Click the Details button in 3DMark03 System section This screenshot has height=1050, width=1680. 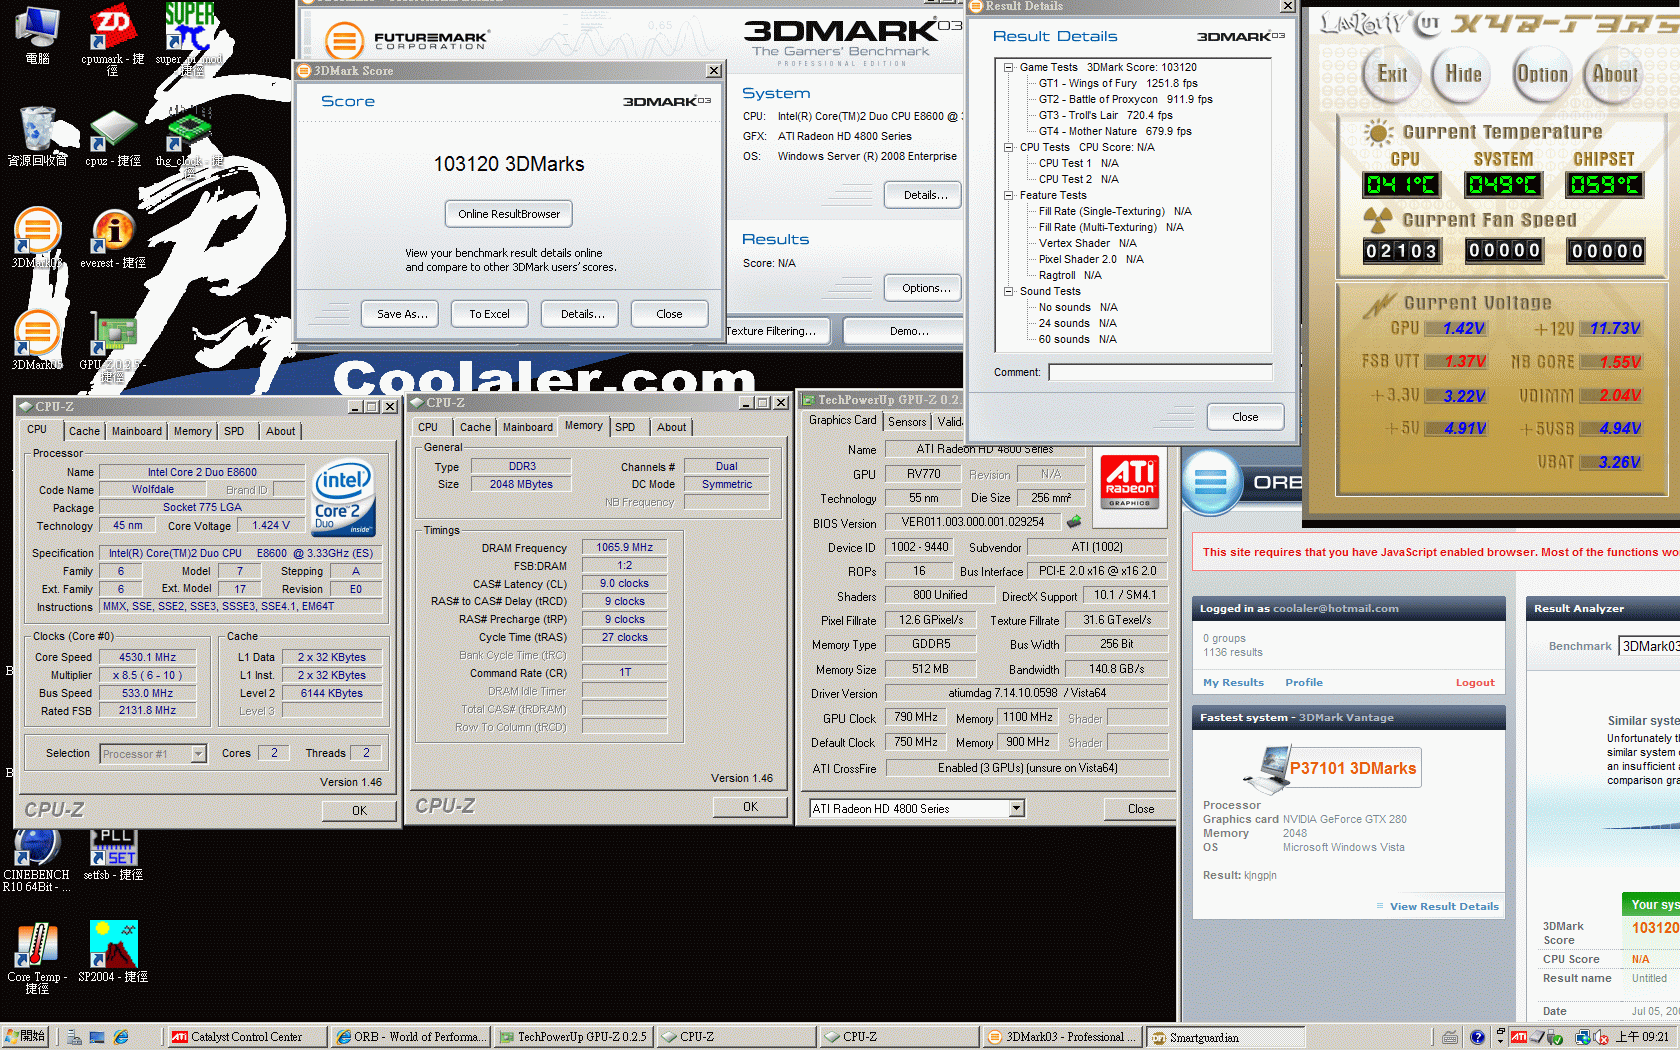(925, 195)
